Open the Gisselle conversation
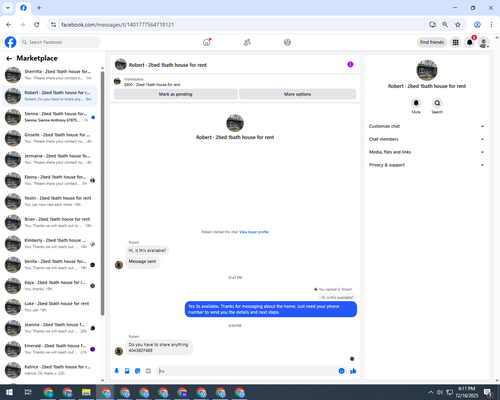The width and height of the screenshot is (500, 400). (50, 138)
